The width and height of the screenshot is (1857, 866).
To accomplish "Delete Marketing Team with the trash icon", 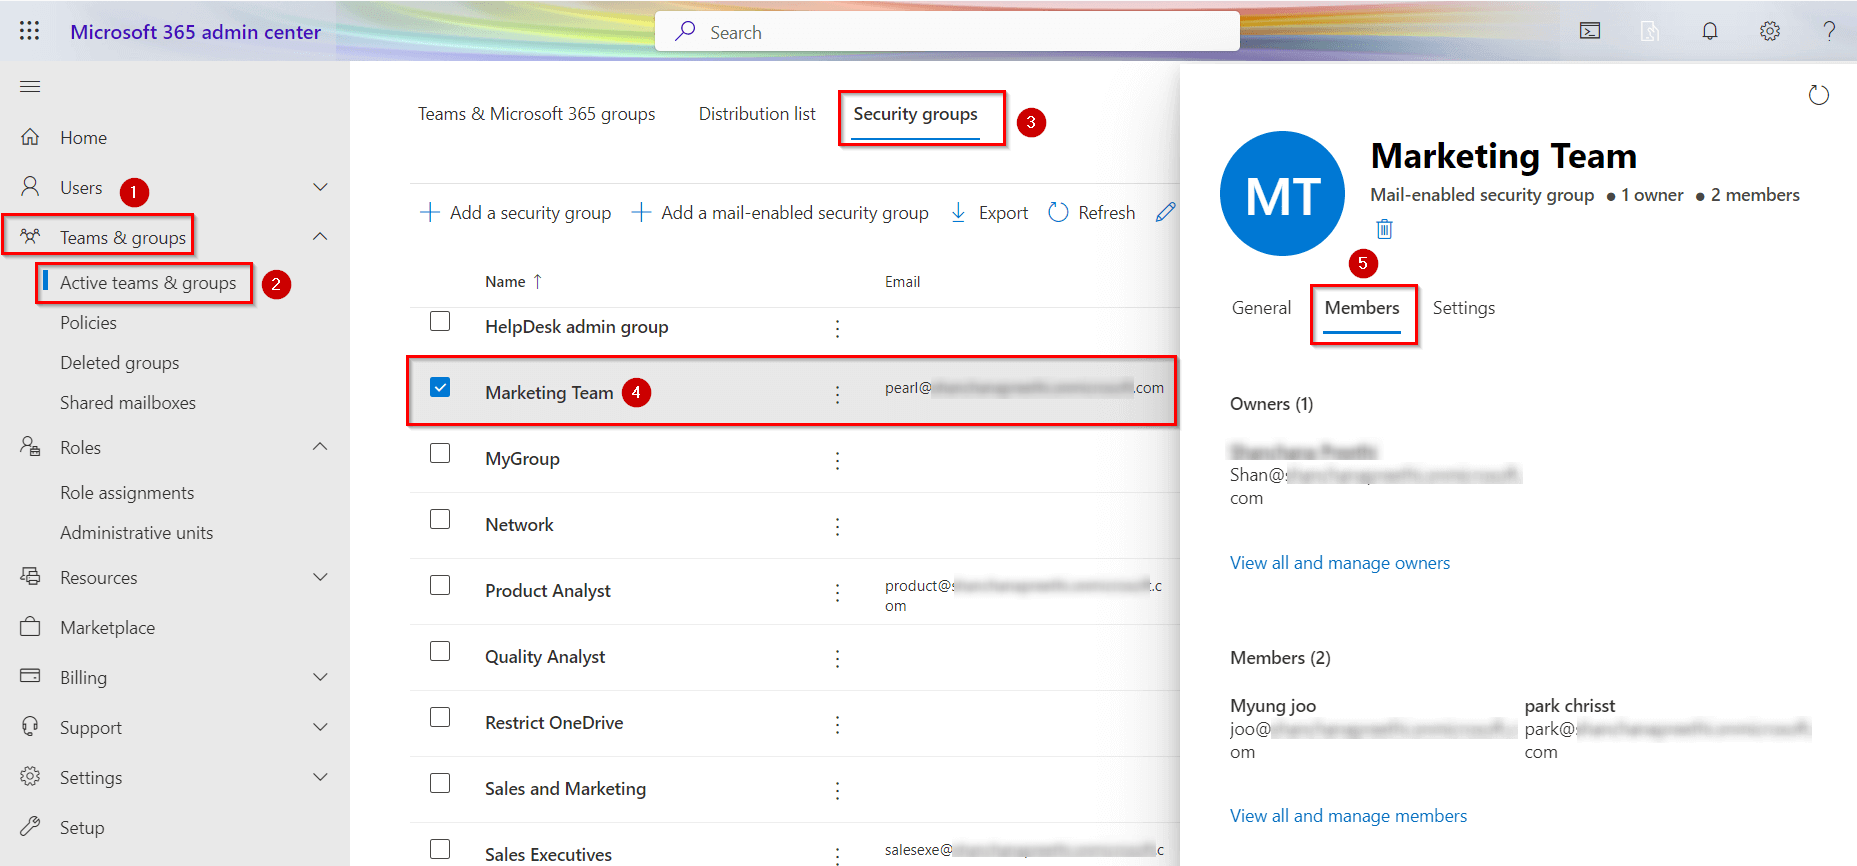I will click(x=1384, y=229).
